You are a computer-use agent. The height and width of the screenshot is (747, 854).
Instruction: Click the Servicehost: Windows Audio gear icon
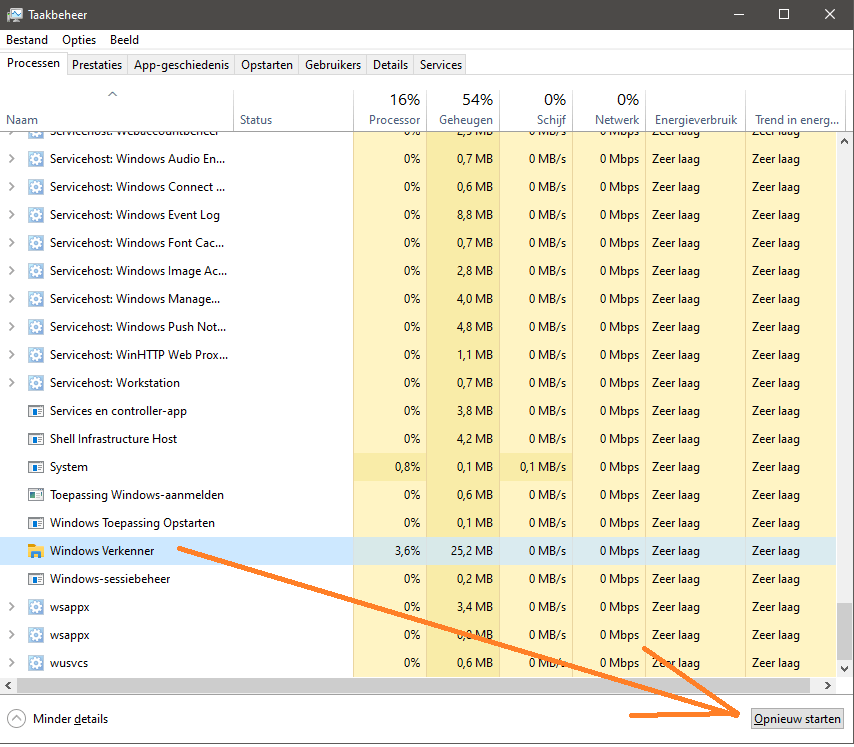tap(35, 159)
